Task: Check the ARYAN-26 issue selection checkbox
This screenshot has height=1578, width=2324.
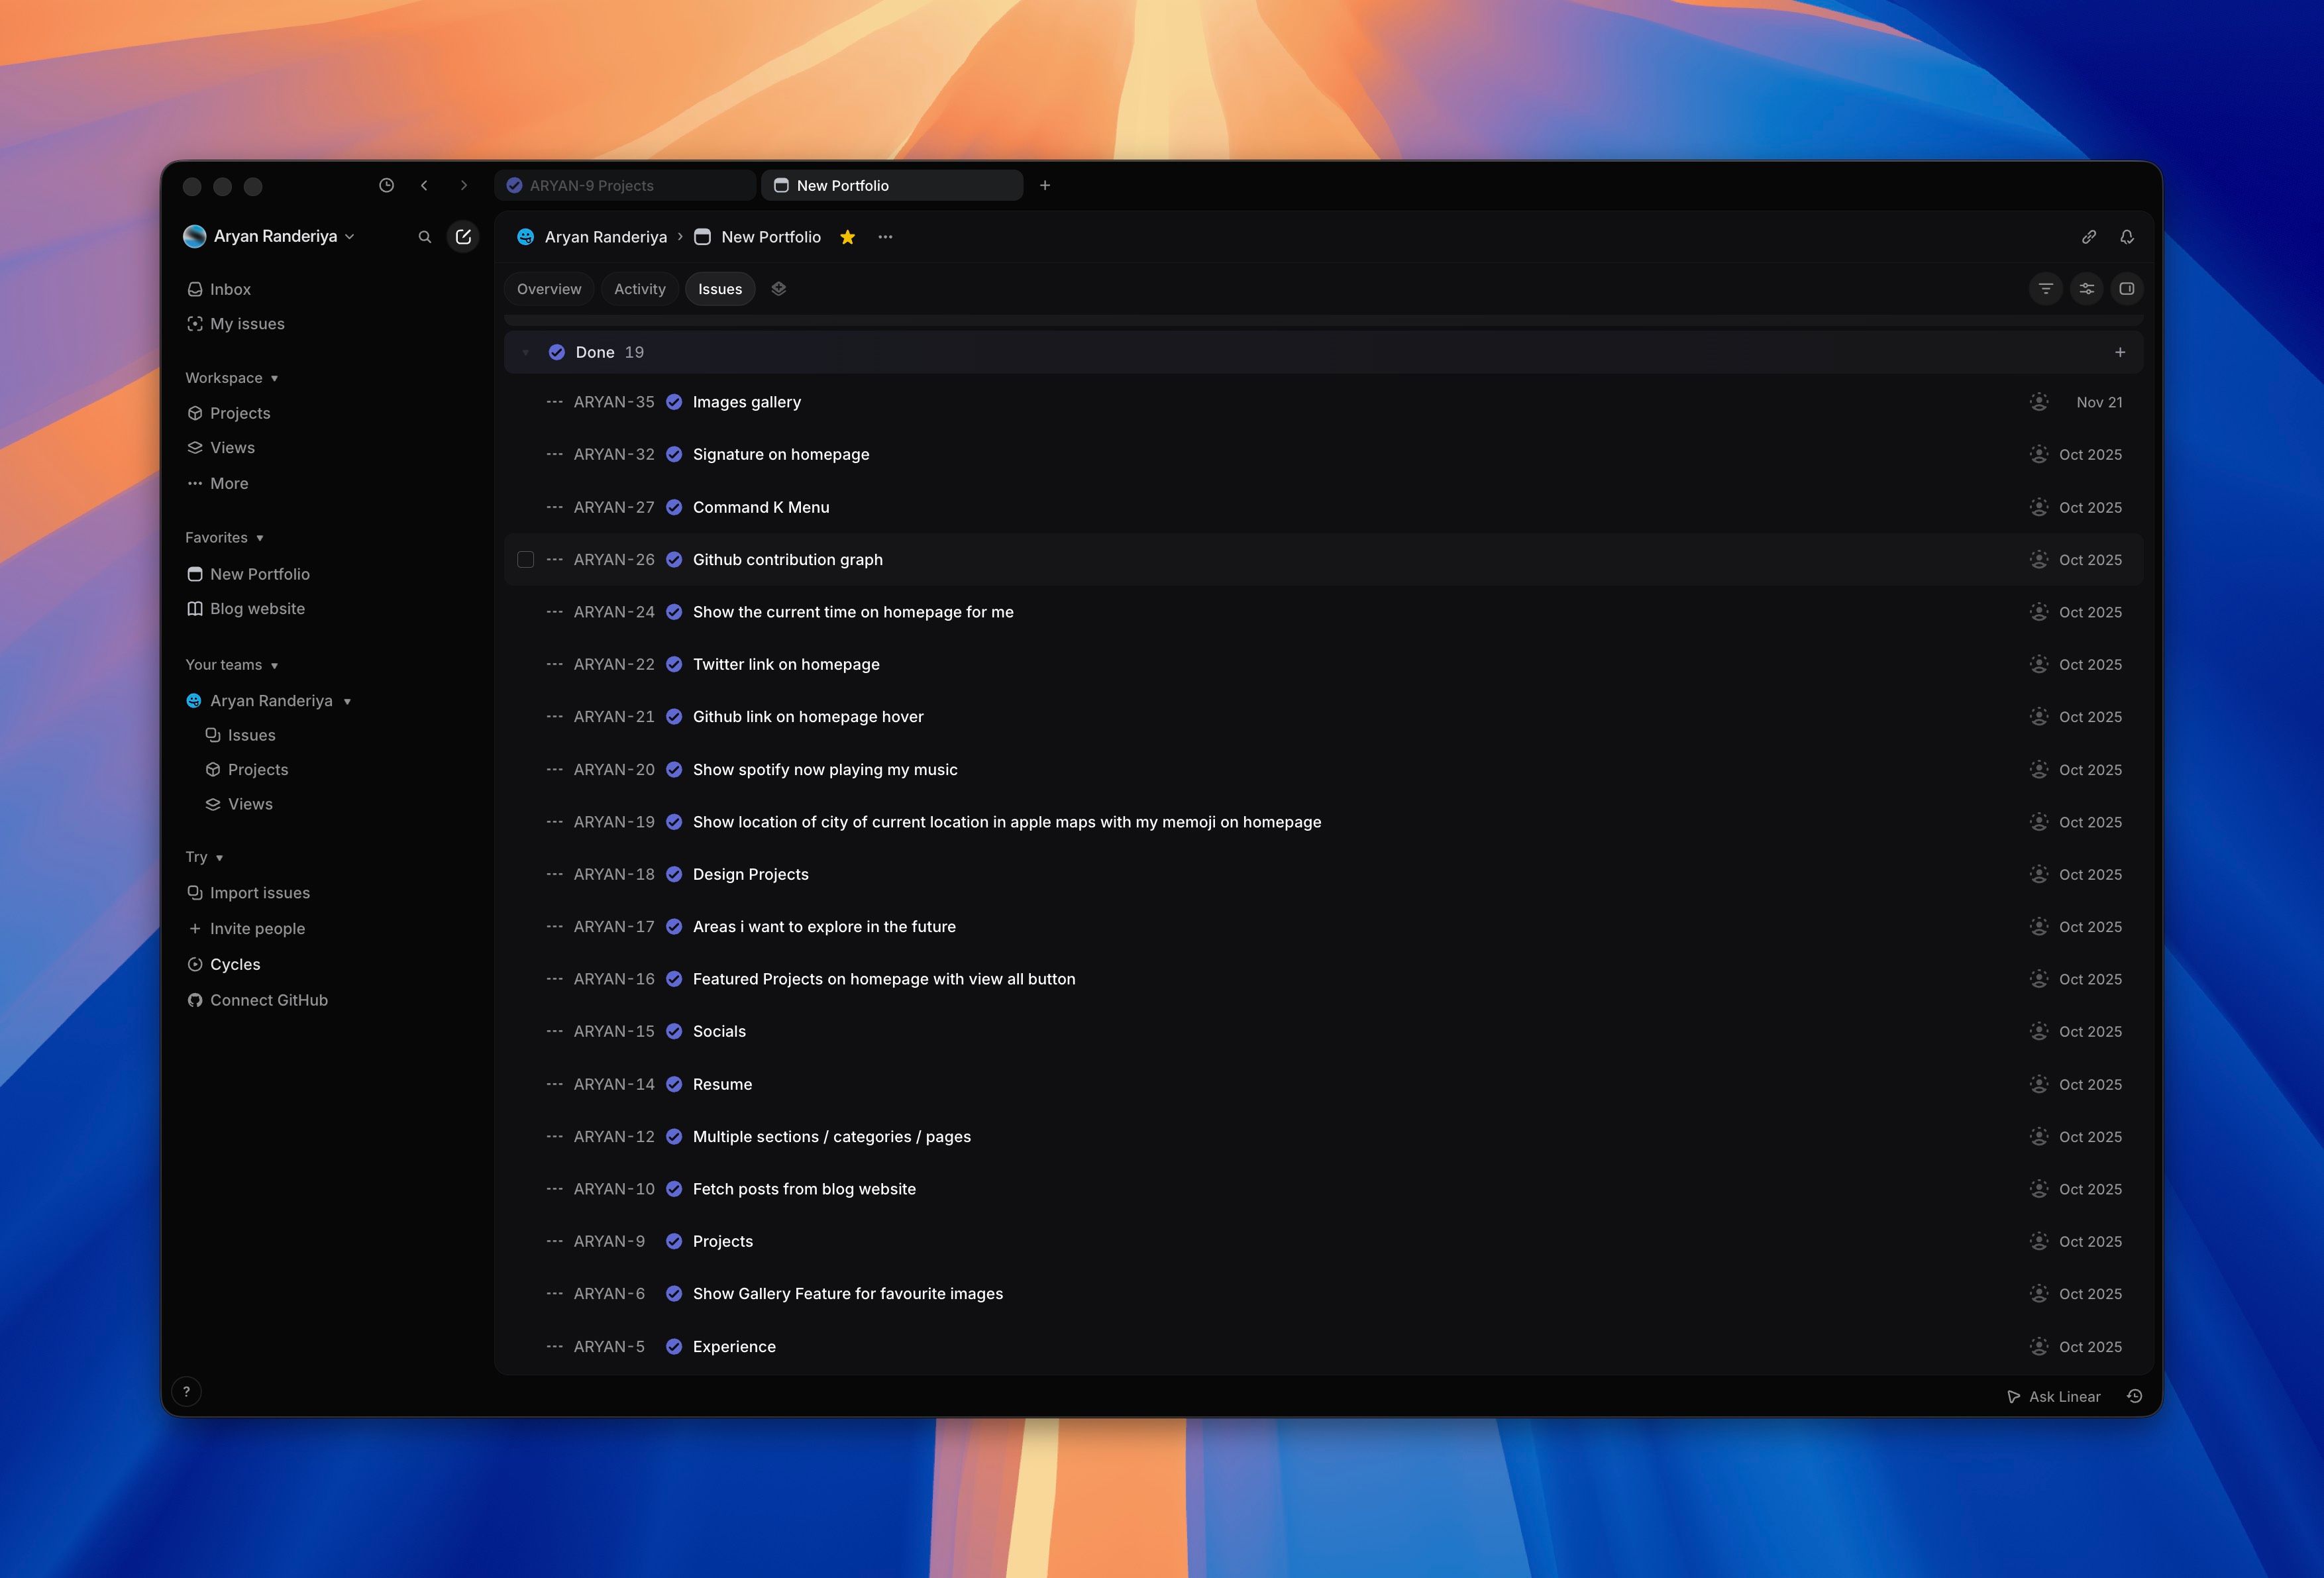Action: pyautogui.click(x=525, y=560)
